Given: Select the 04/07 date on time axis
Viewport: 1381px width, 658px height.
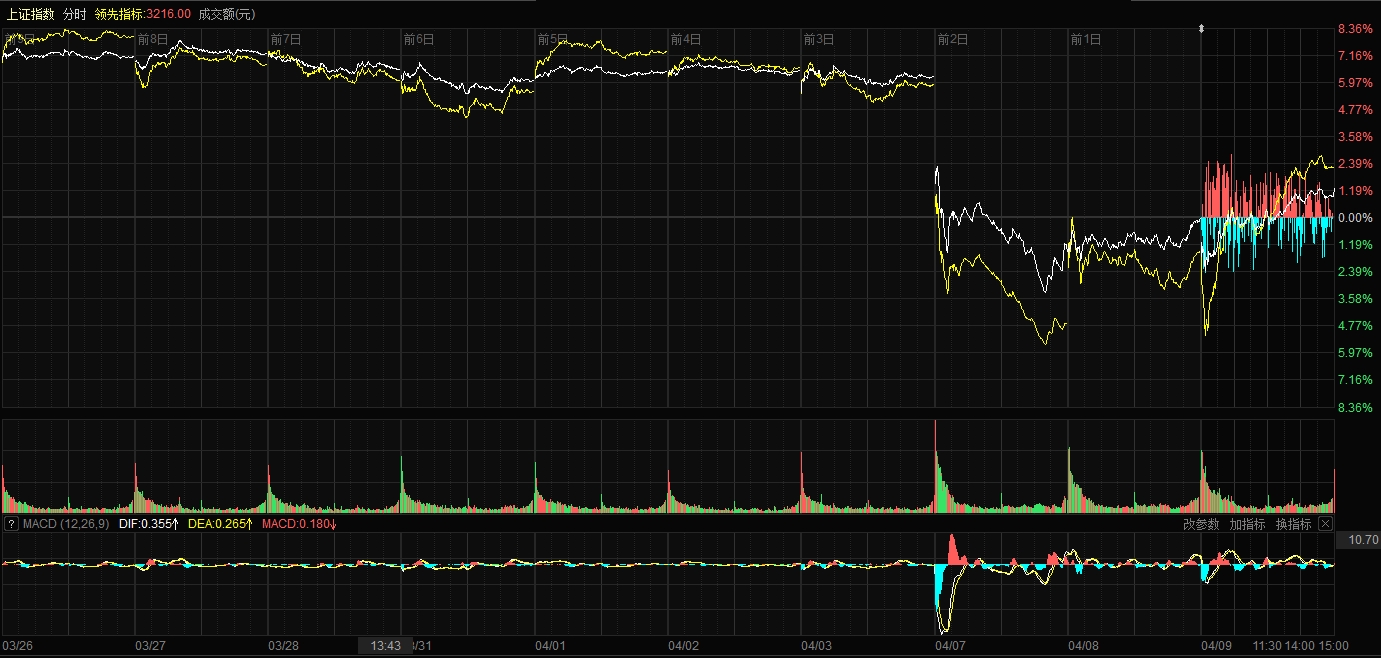Looking at the screenshot, I should click(x=949, y=646).
